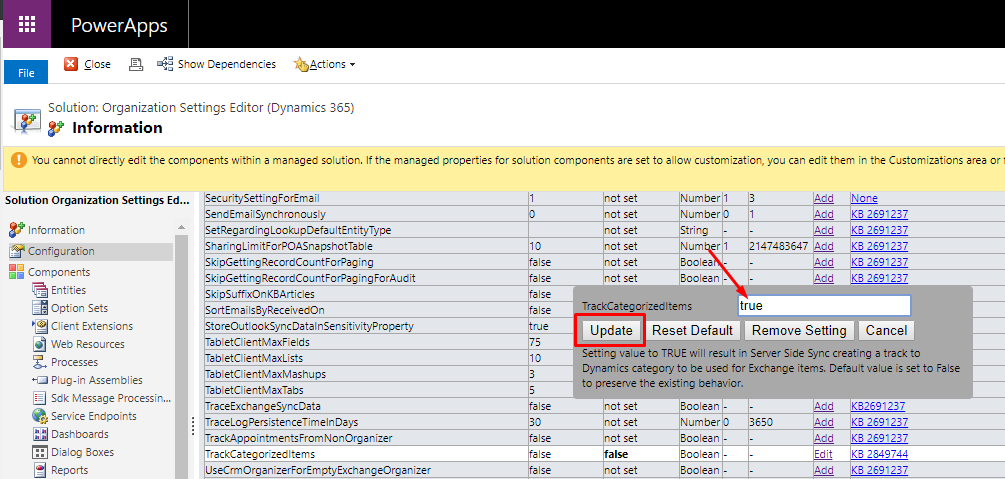Click the Plug-in Assemblies icon
Image resolution: width=1005 pixels, height=479 pixels.
(x=40, y=380)
